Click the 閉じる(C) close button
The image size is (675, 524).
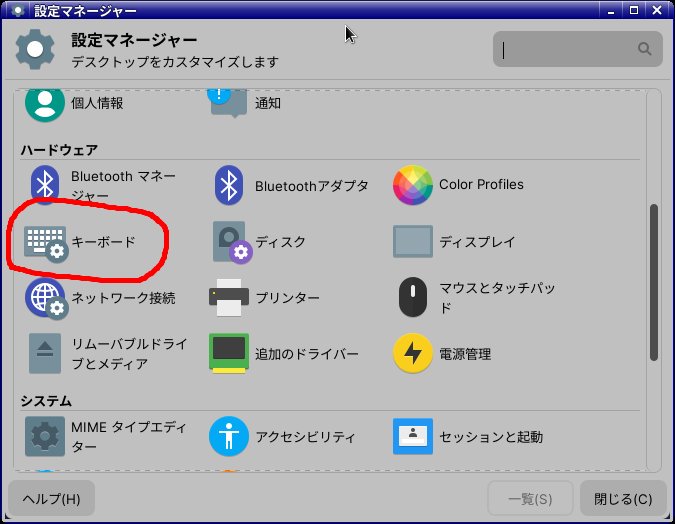pyautogui.click(x=623, y=499)
